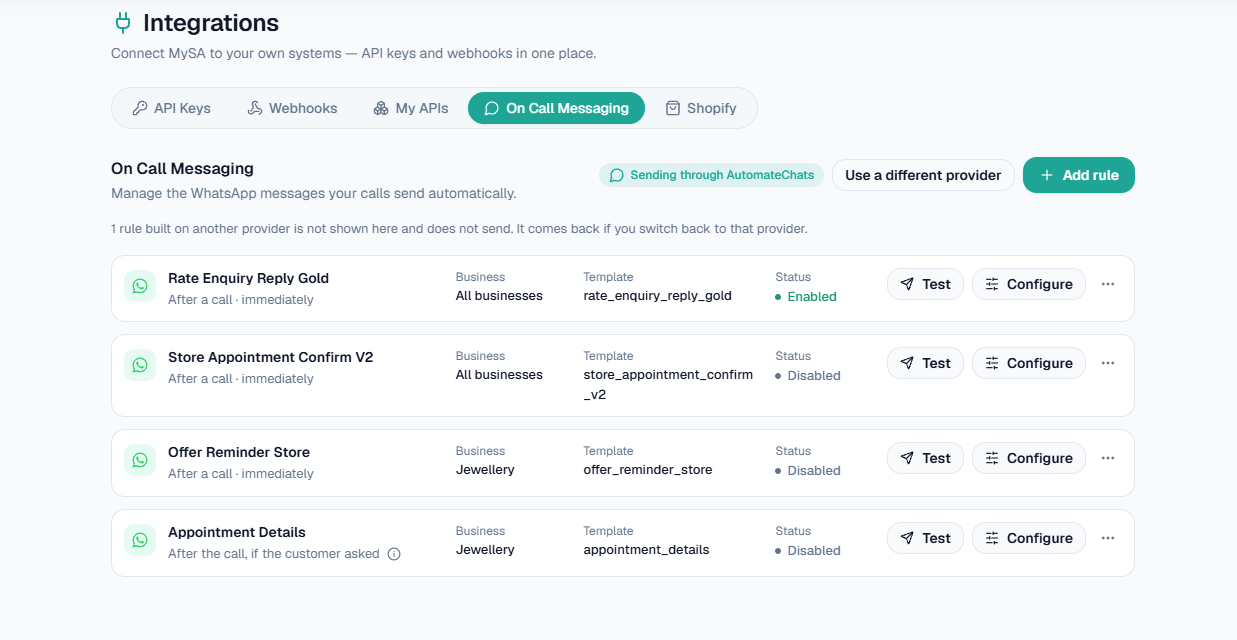
Task: Click the Enabled status of Rate Enquiry rule
Action: click(x=806, y=296)
